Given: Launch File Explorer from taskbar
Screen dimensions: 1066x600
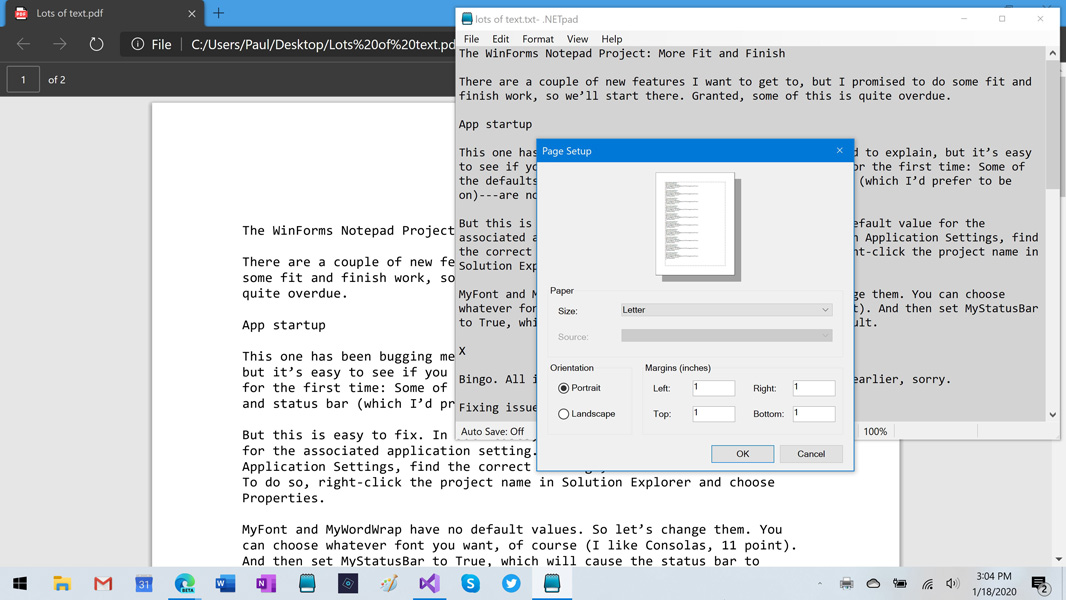Looking at the screenshot, I should (62, 584).
